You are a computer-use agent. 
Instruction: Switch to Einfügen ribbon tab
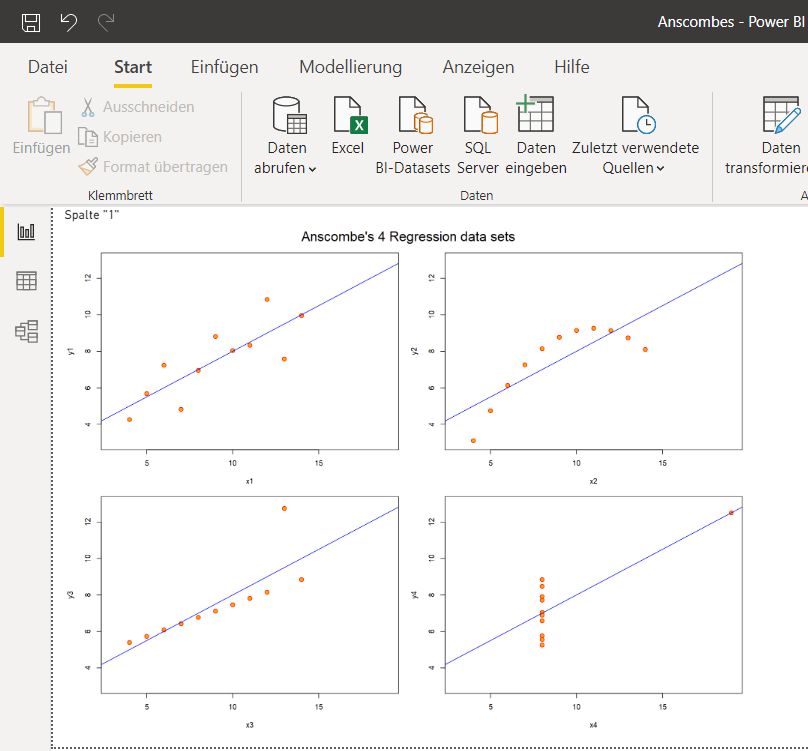224,67
